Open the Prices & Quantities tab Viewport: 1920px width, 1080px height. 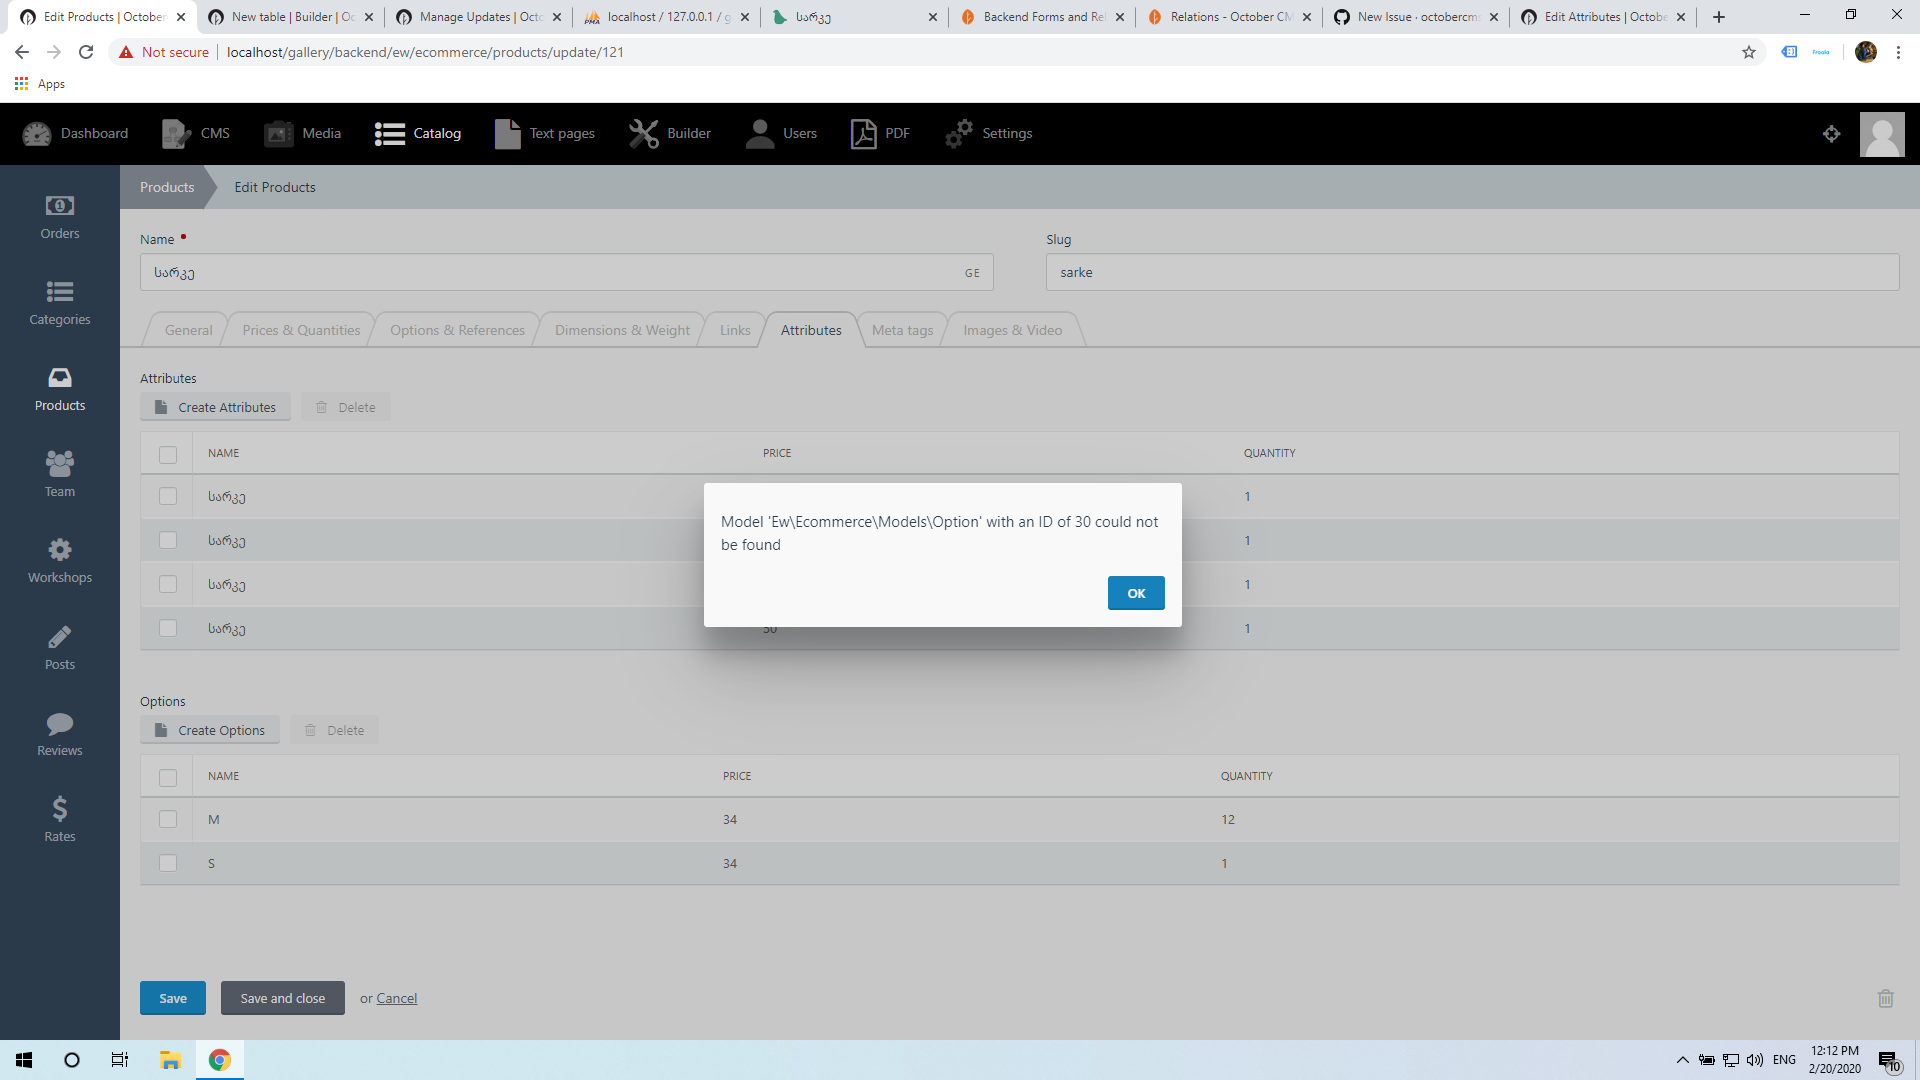click(300, 330)
